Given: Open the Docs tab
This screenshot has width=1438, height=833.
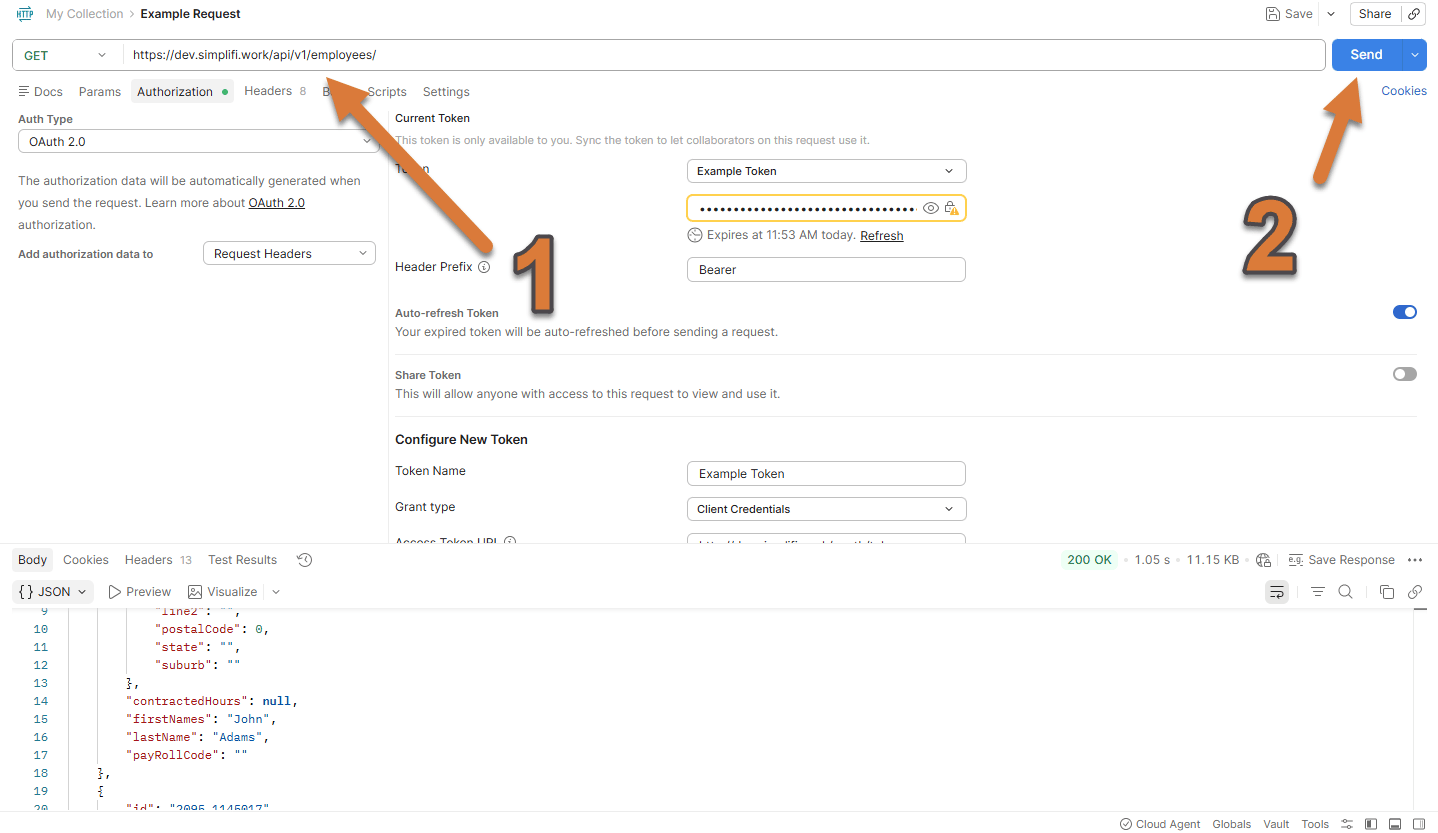Looking at the screenshot, I should pyautogui.click(x=41, y=91).
